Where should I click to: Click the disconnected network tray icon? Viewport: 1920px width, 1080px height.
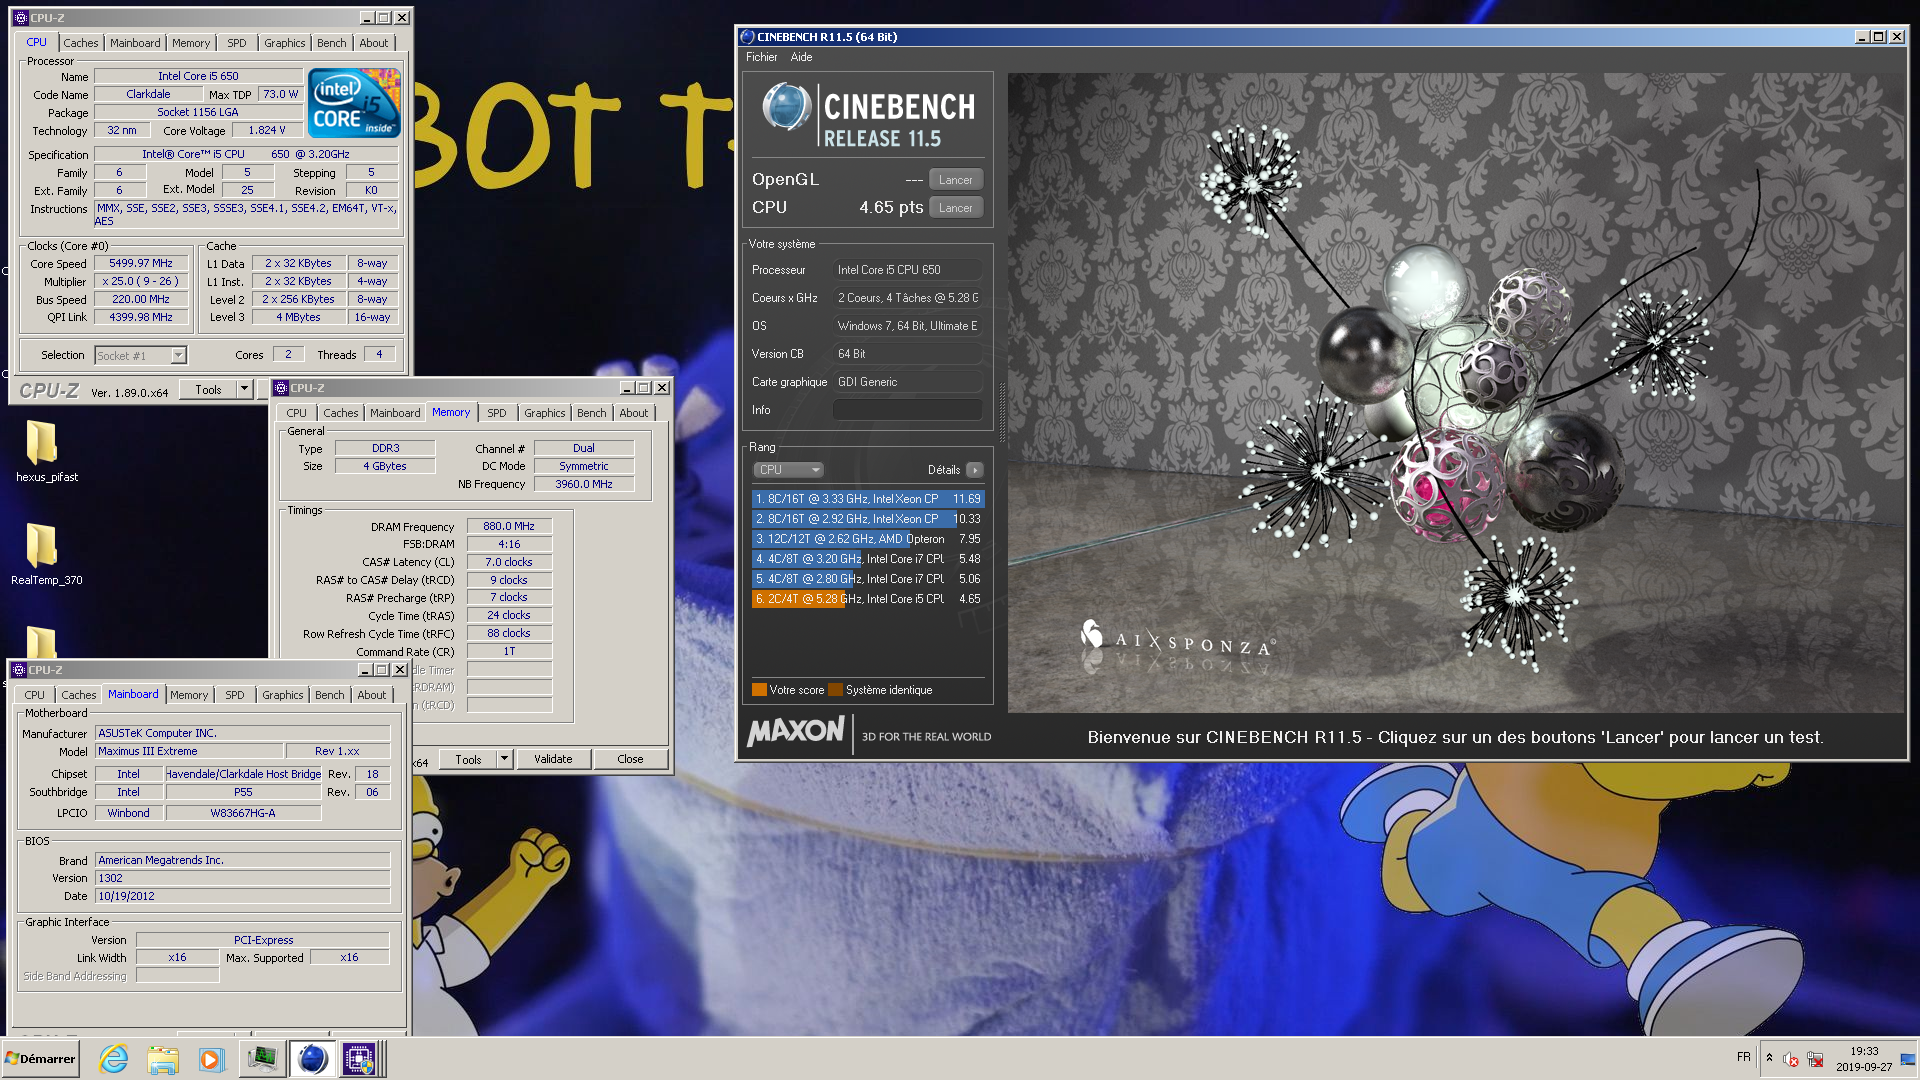(1815, 1059)
